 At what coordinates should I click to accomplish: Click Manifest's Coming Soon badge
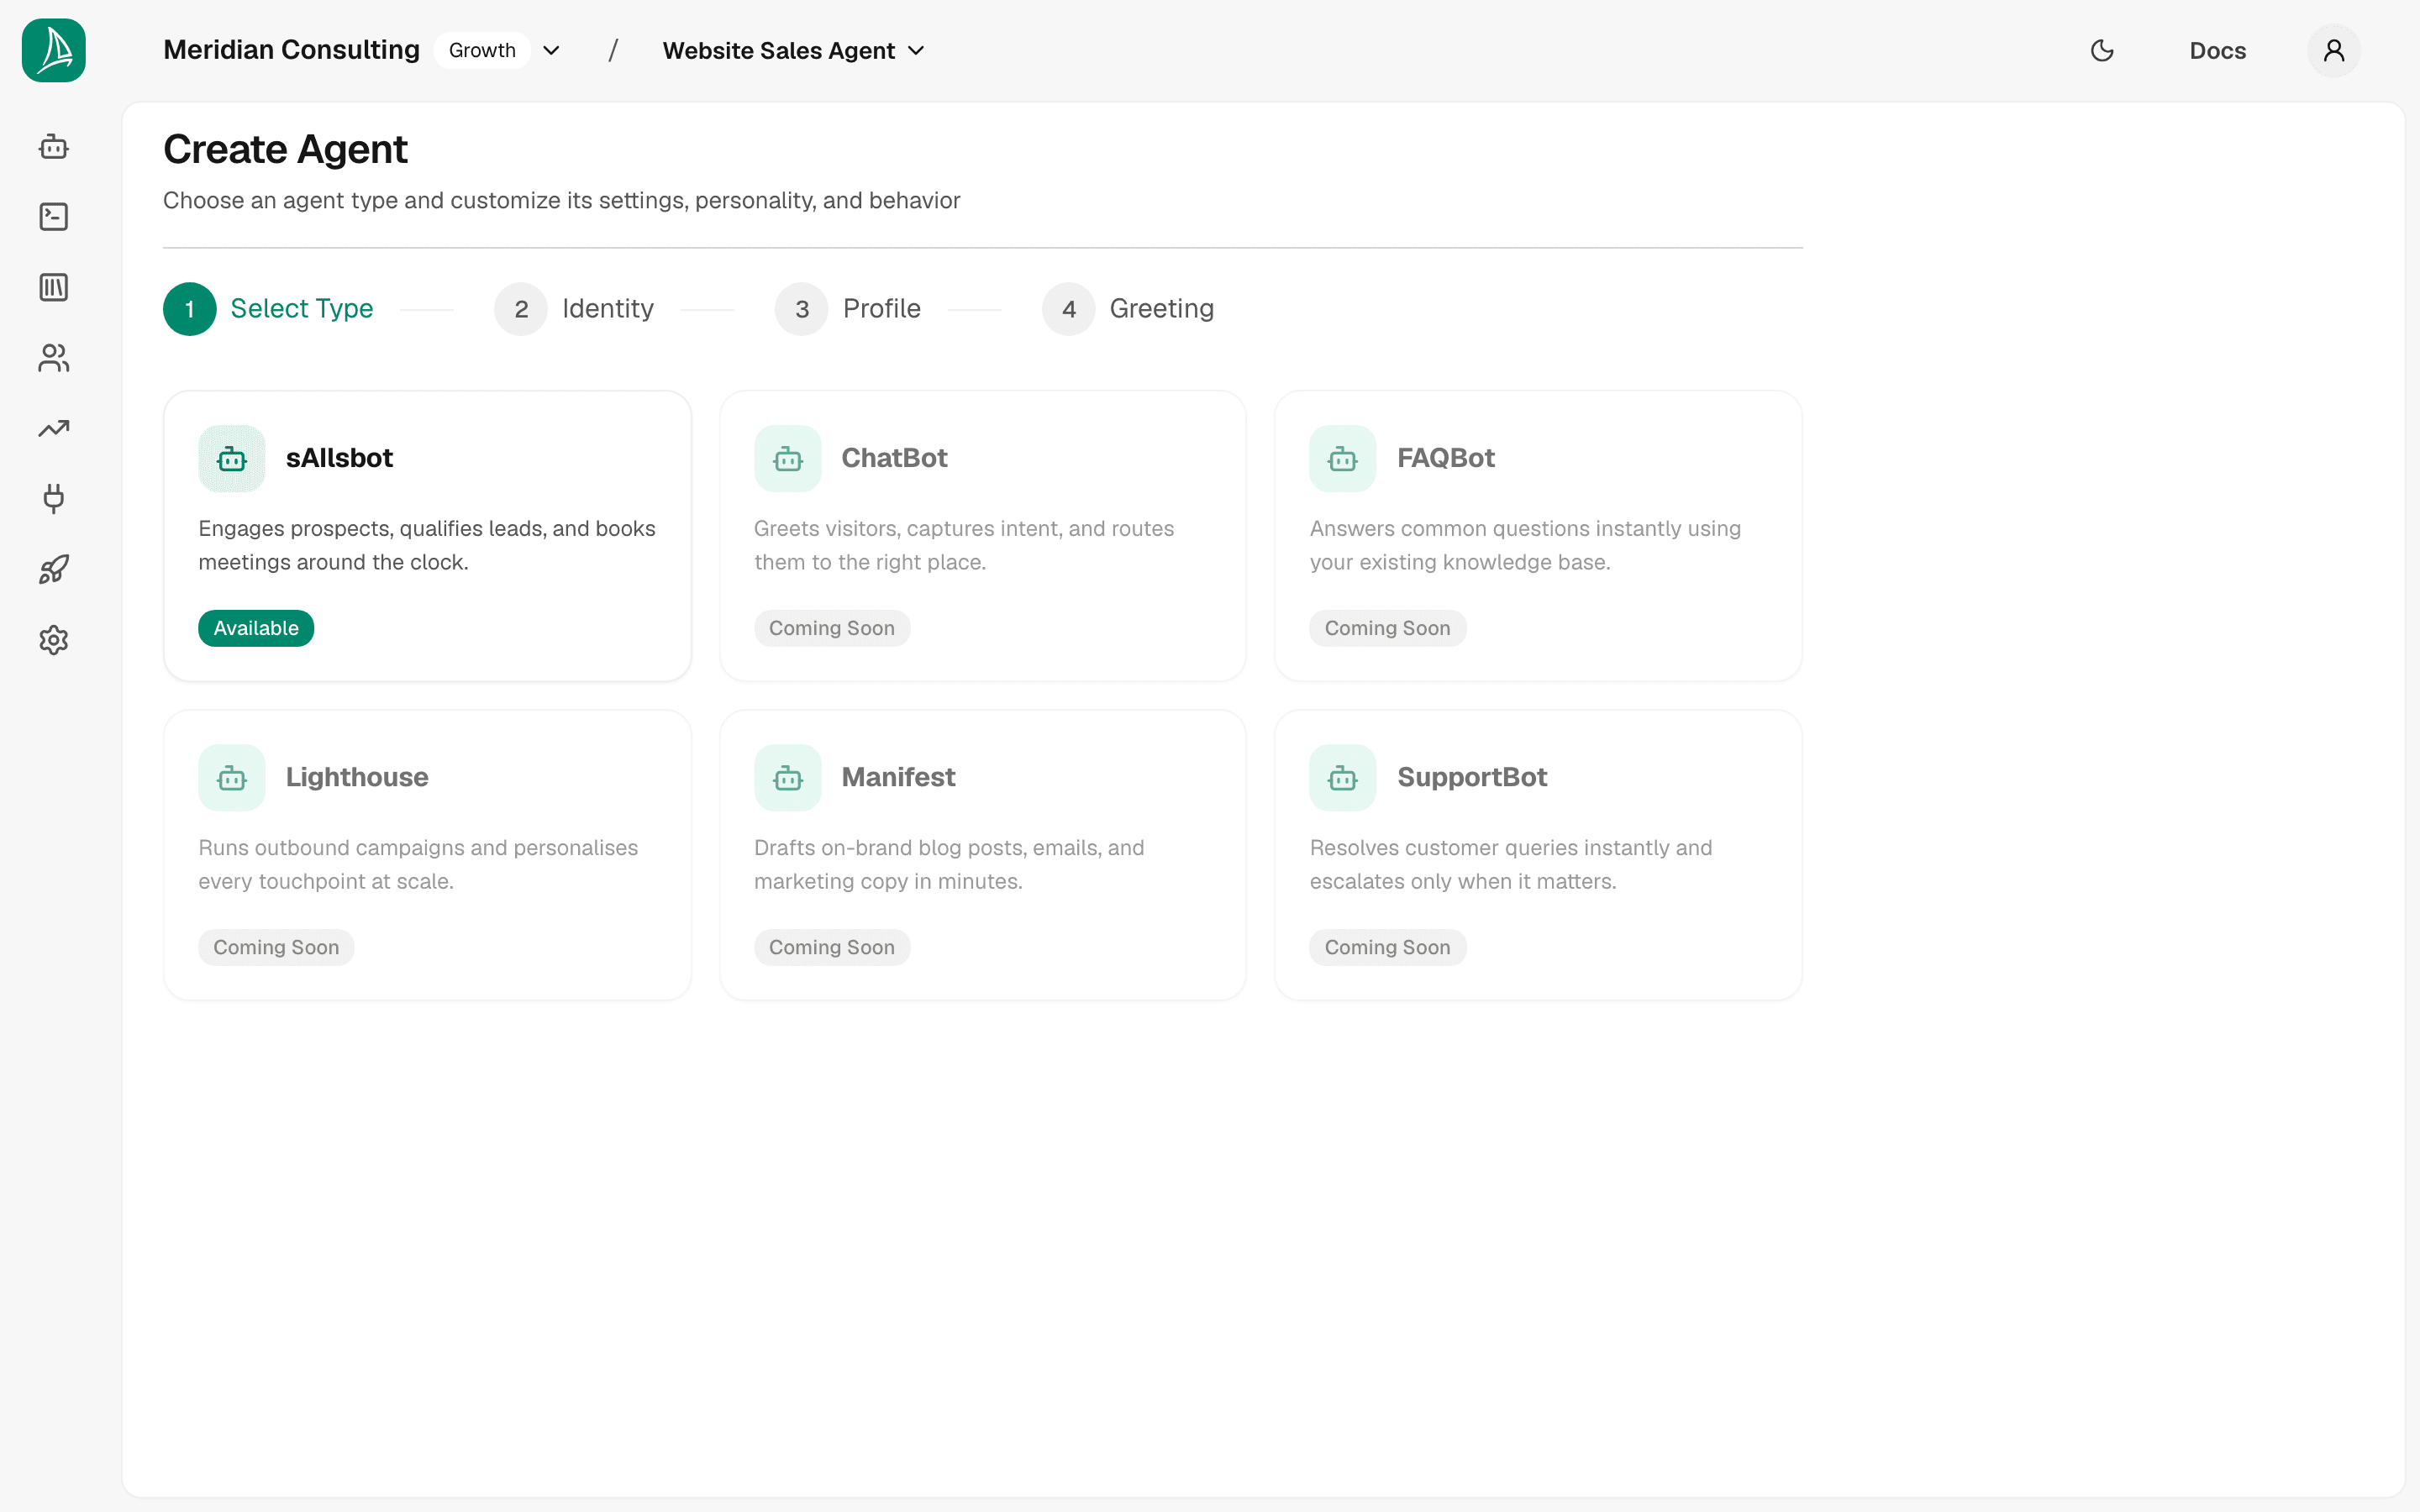point(832,947)
